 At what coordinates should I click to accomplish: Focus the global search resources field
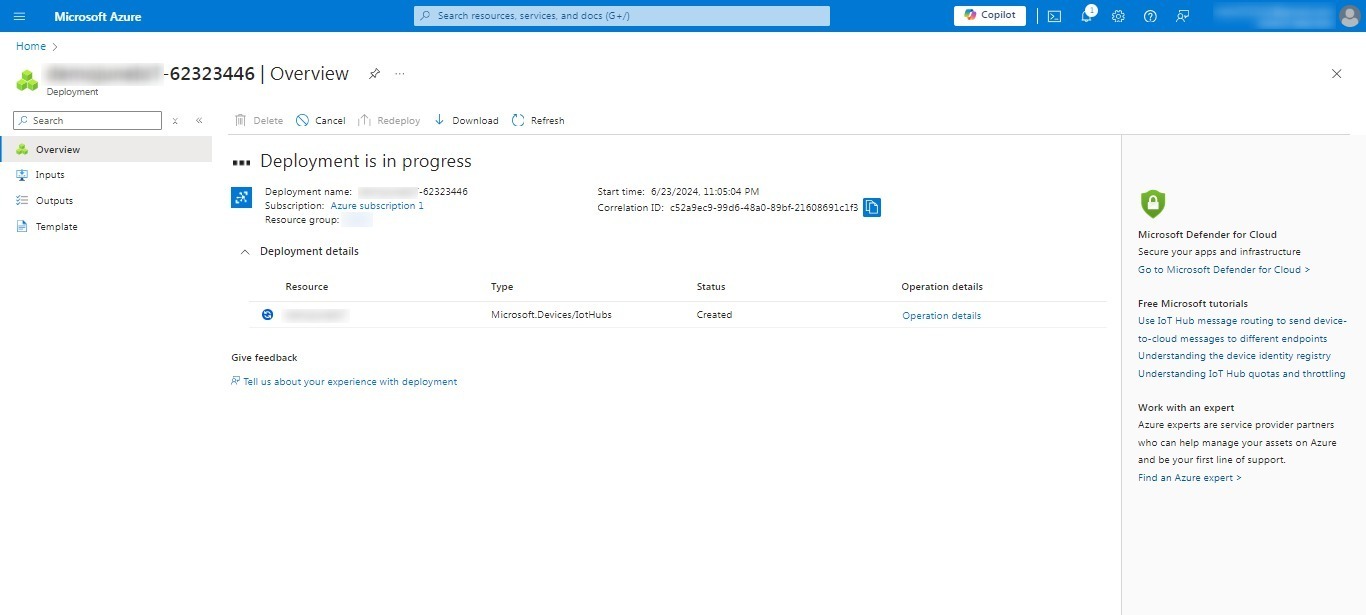[x=622, y=16]
